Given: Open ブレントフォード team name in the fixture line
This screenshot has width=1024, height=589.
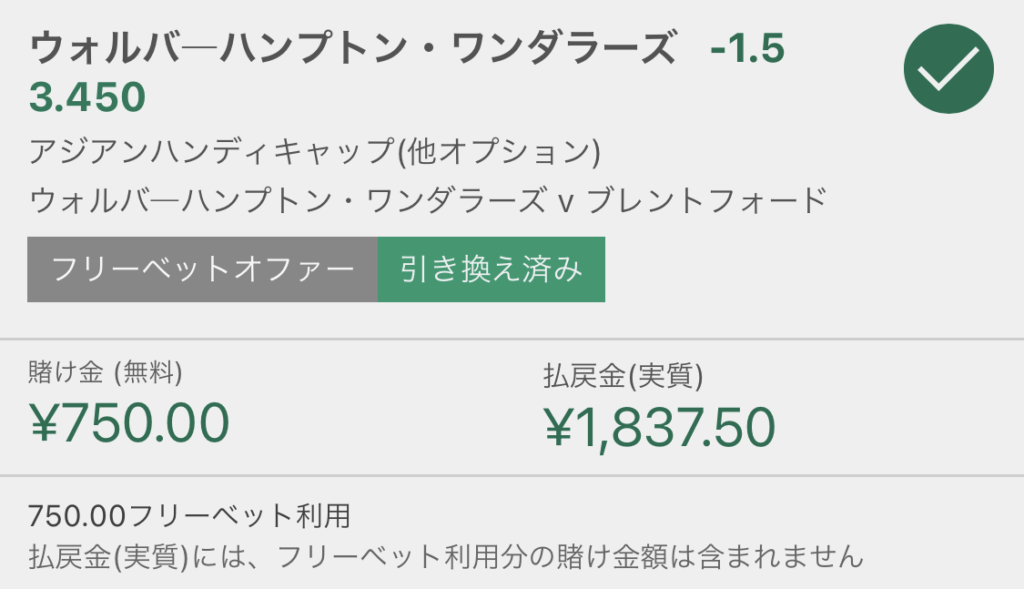Looking at the screenshot, I should click(x=707, y=200).
